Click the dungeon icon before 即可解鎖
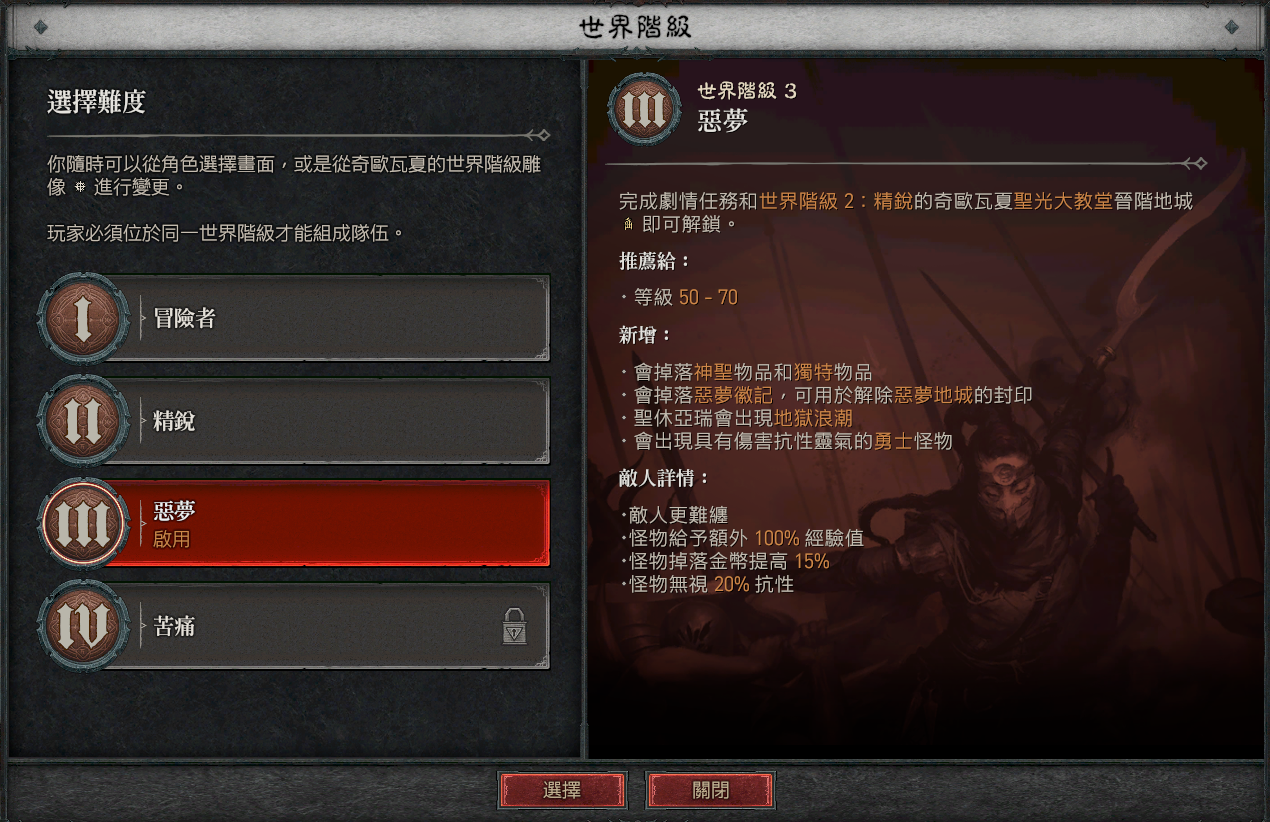The height and width of the screenshot is (822, 1270). pos(628,224)
